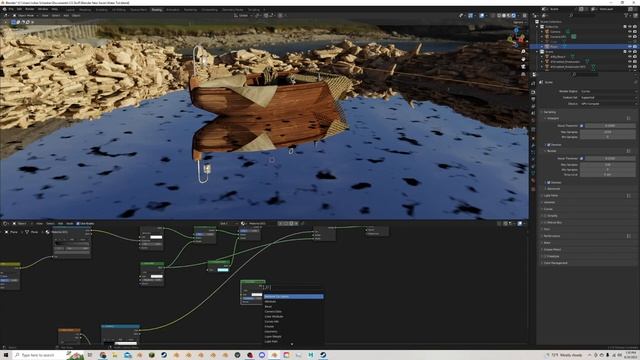The width and height of the screenshot is (640, 360).
Task: Switch to the Layout workspace tab
Action: pyautogui.click(x=70, y=9)
